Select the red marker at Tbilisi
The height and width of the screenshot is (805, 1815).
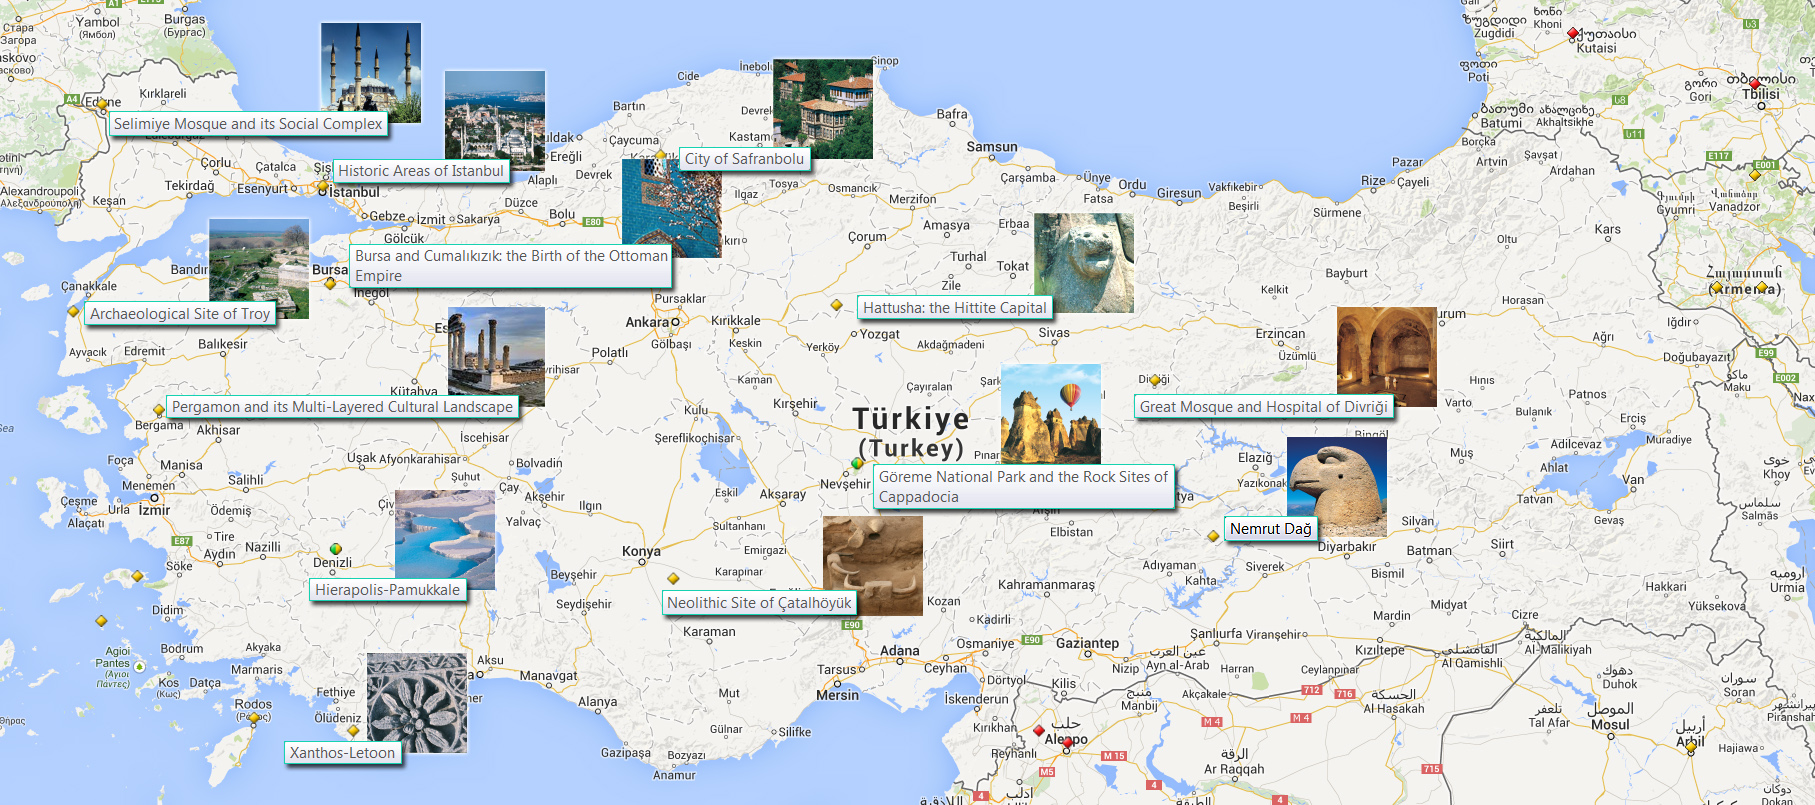1753,84
